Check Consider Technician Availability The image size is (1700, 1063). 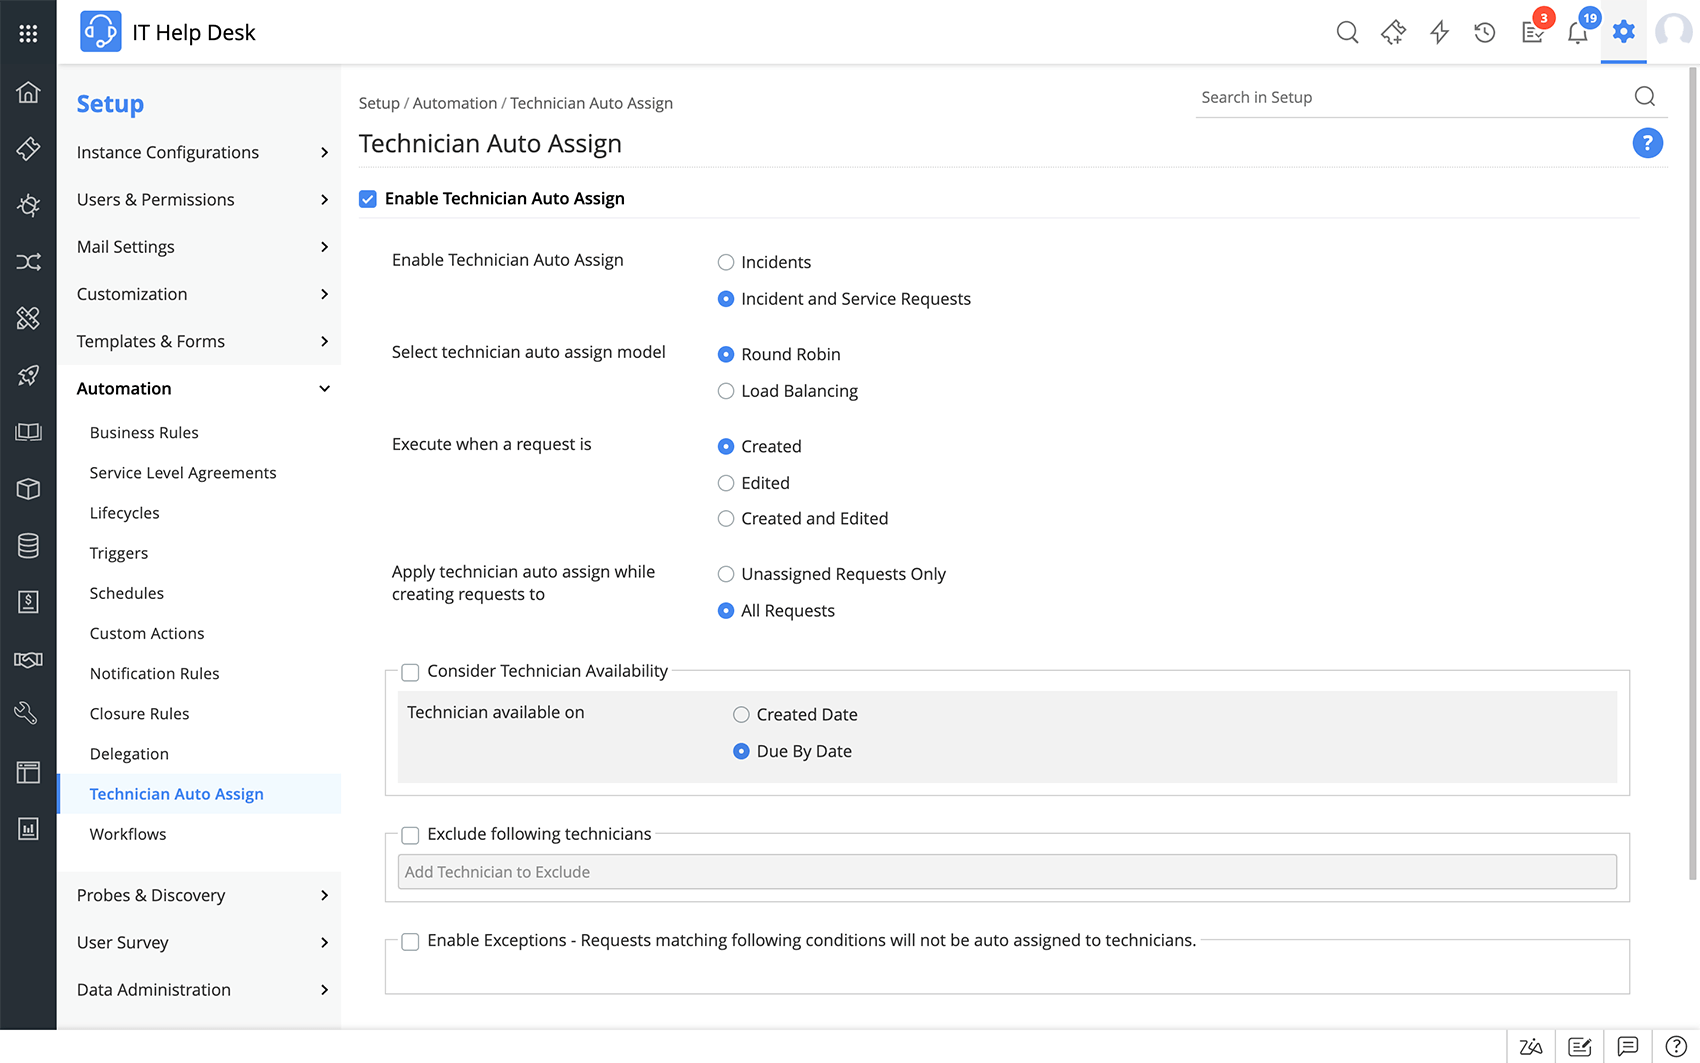[x=410, y=672]
